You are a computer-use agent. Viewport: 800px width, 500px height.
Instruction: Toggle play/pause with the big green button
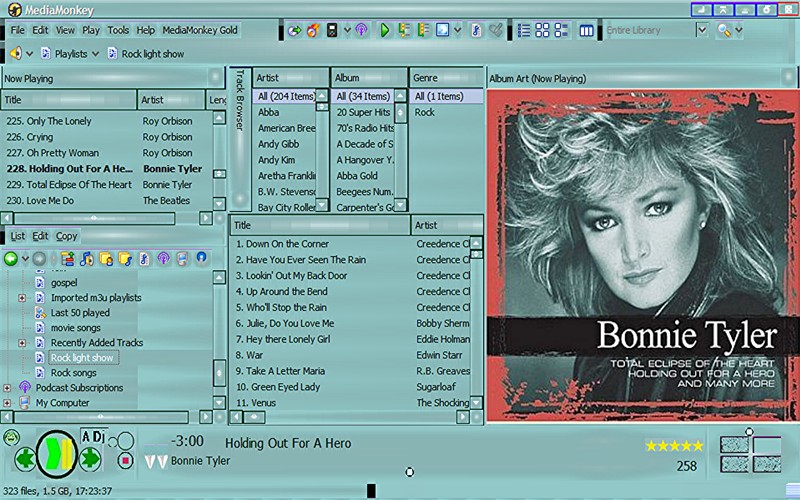57,454
